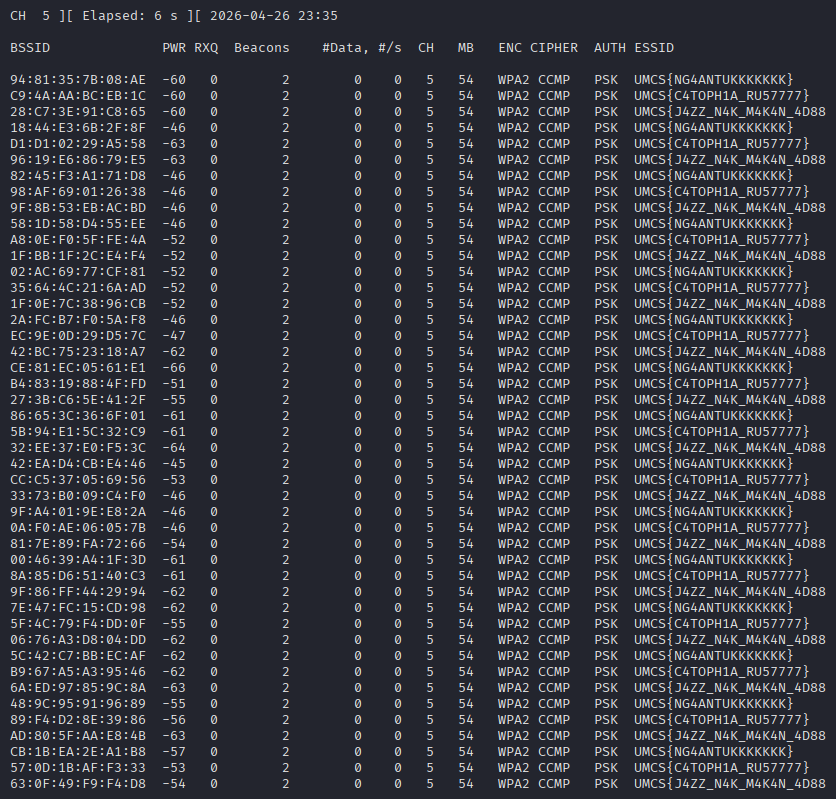Click the 'Elapsed: 6 s' status text
Viewport: 836px width, 799px height.
130,16
